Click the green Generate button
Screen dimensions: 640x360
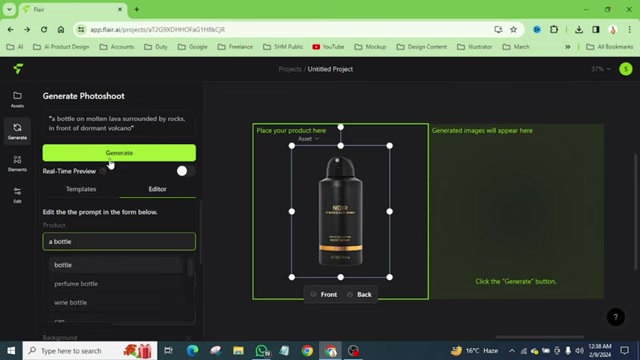[119, 153]
